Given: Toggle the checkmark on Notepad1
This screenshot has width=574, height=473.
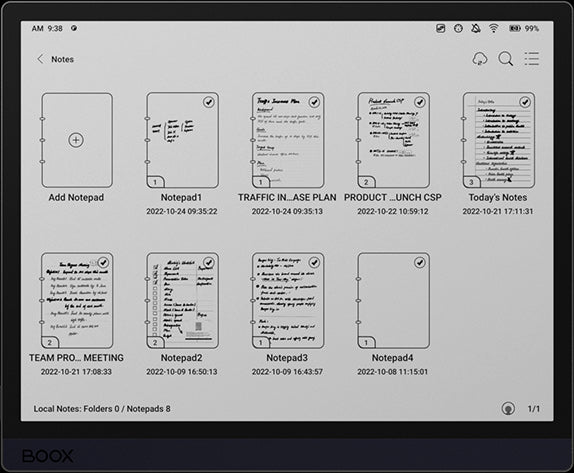Looking at the screenshot, I should [209, 102].
